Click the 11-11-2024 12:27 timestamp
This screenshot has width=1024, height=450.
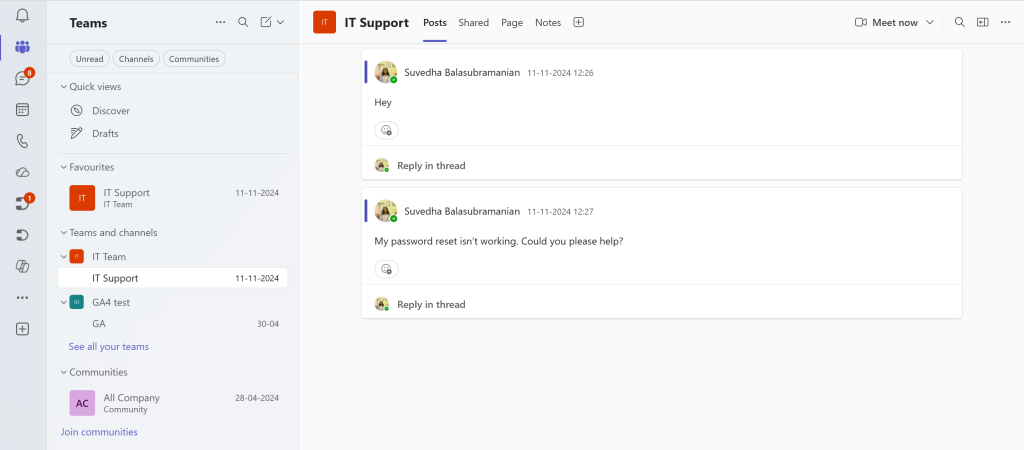coord(560,212)
